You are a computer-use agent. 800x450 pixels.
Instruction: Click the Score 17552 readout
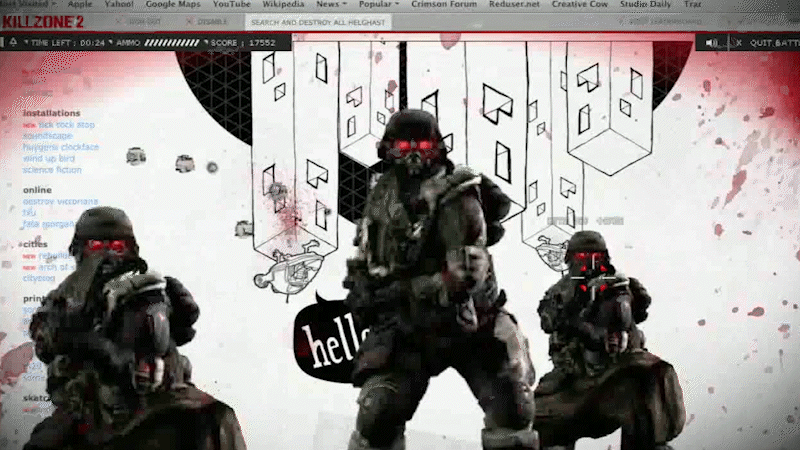coord(243,43)
